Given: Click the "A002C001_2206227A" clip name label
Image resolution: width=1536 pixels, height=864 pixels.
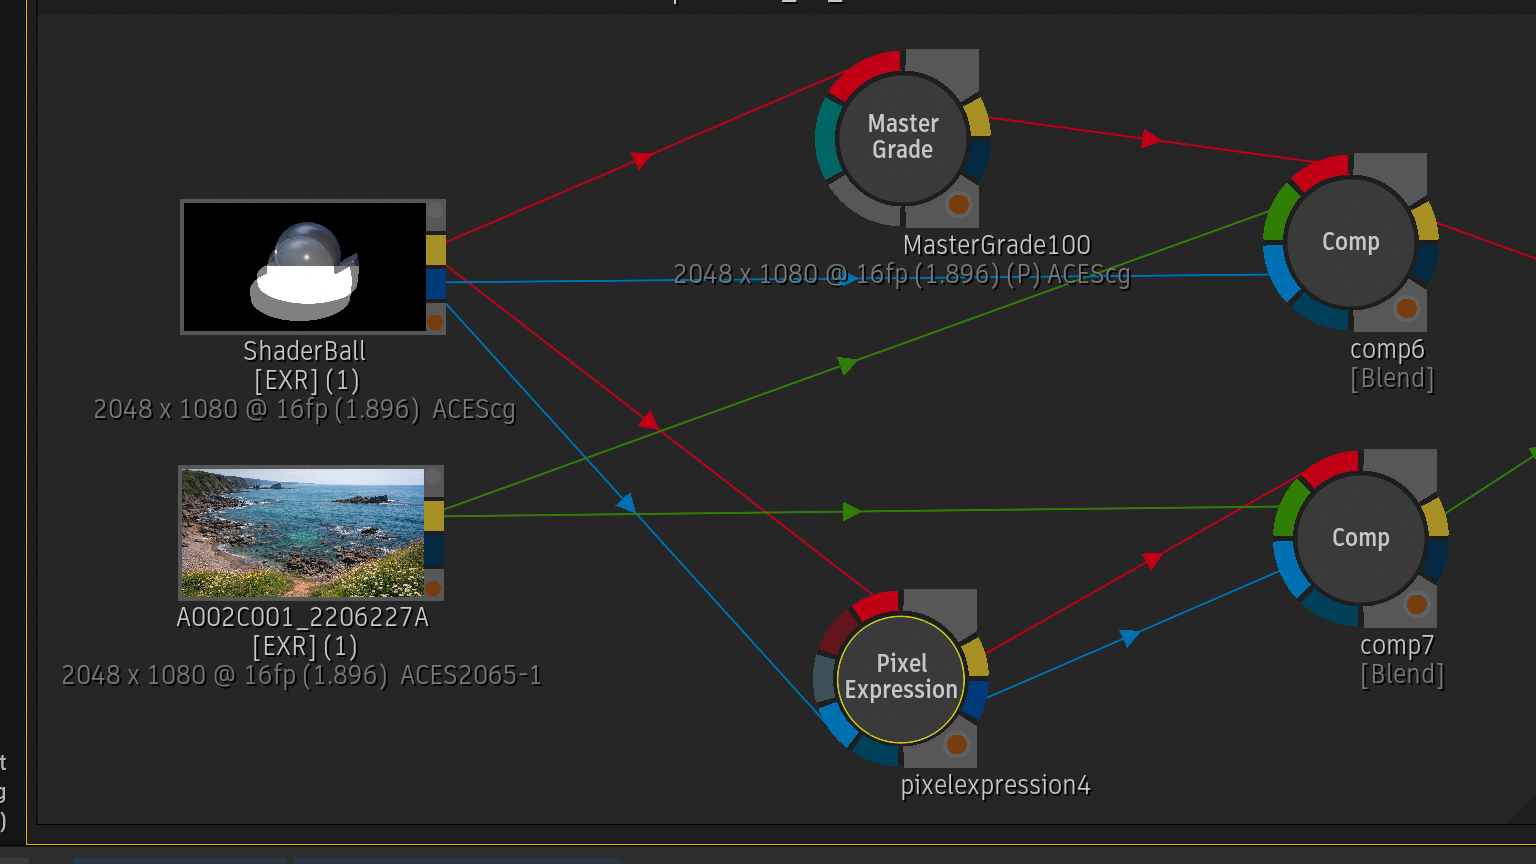Looking at the screenshot, I should 302,617.
